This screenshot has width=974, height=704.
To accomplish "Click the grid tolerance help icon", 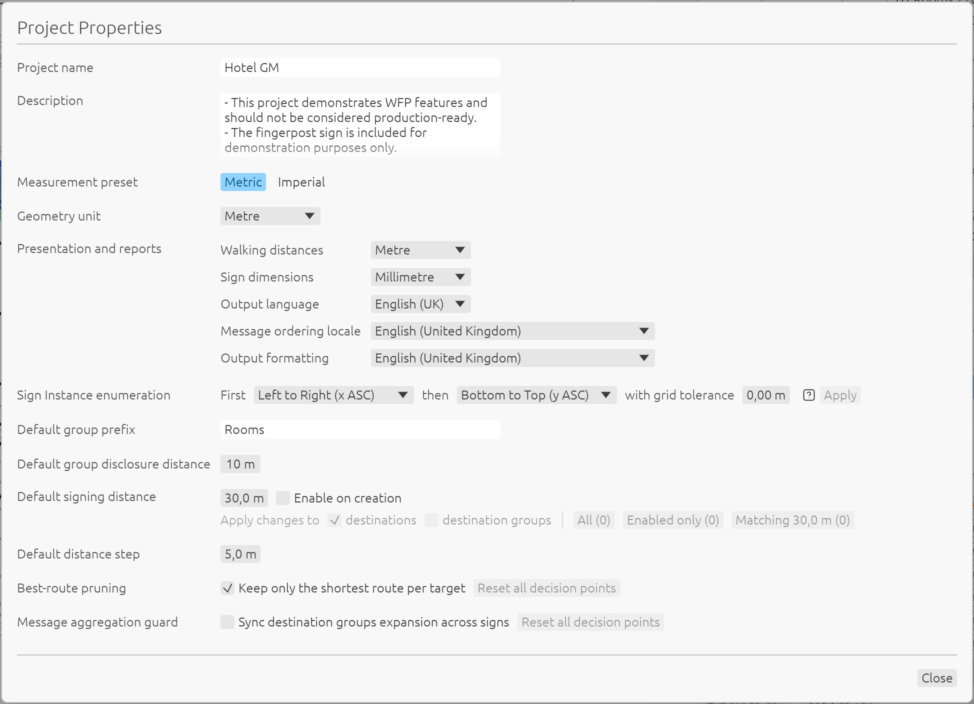I will click(x=808, y=395).
